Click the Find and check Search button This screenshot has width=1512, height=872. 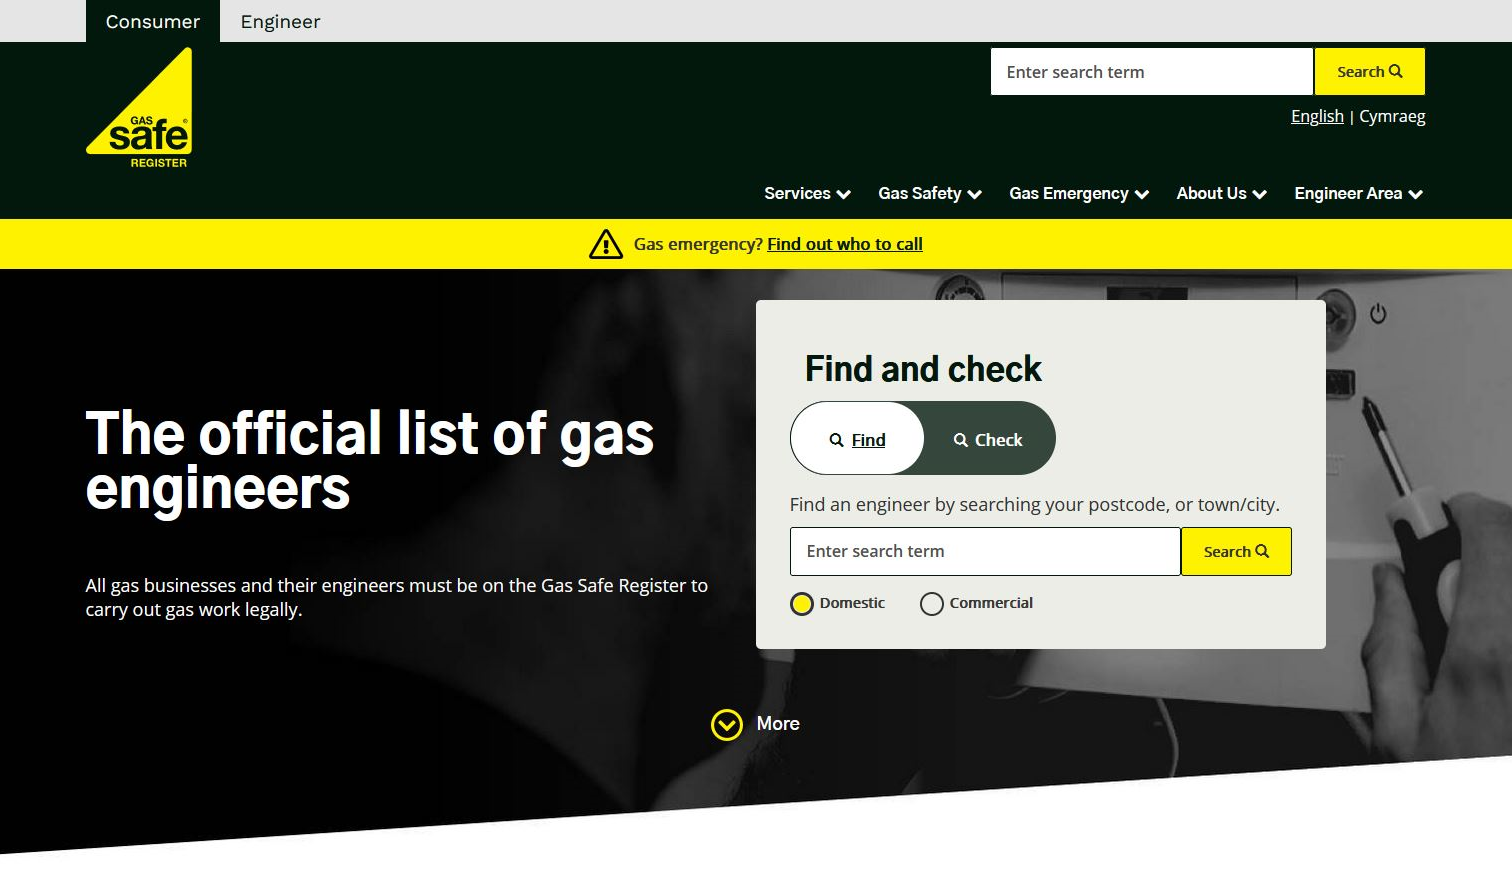1236,551
